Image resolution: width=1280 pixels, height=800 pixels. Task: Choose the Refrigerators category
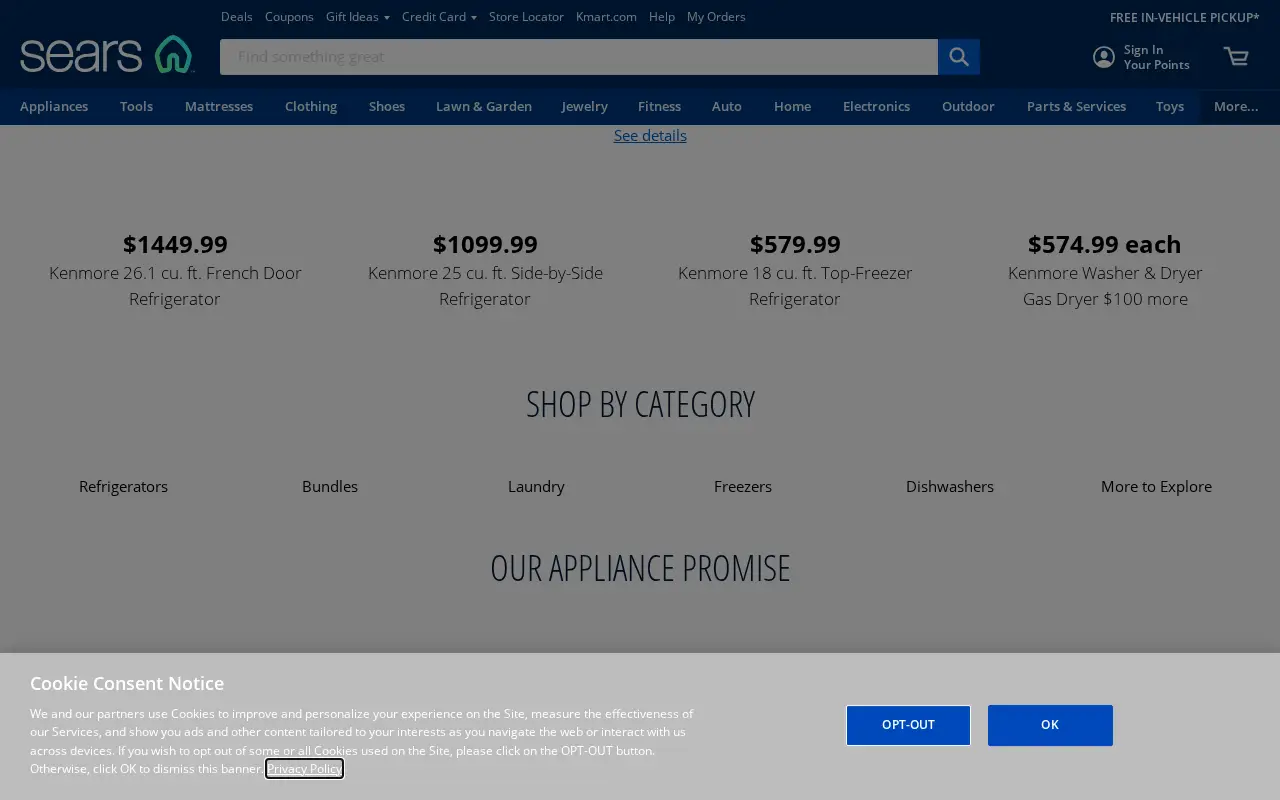[123, 487]
